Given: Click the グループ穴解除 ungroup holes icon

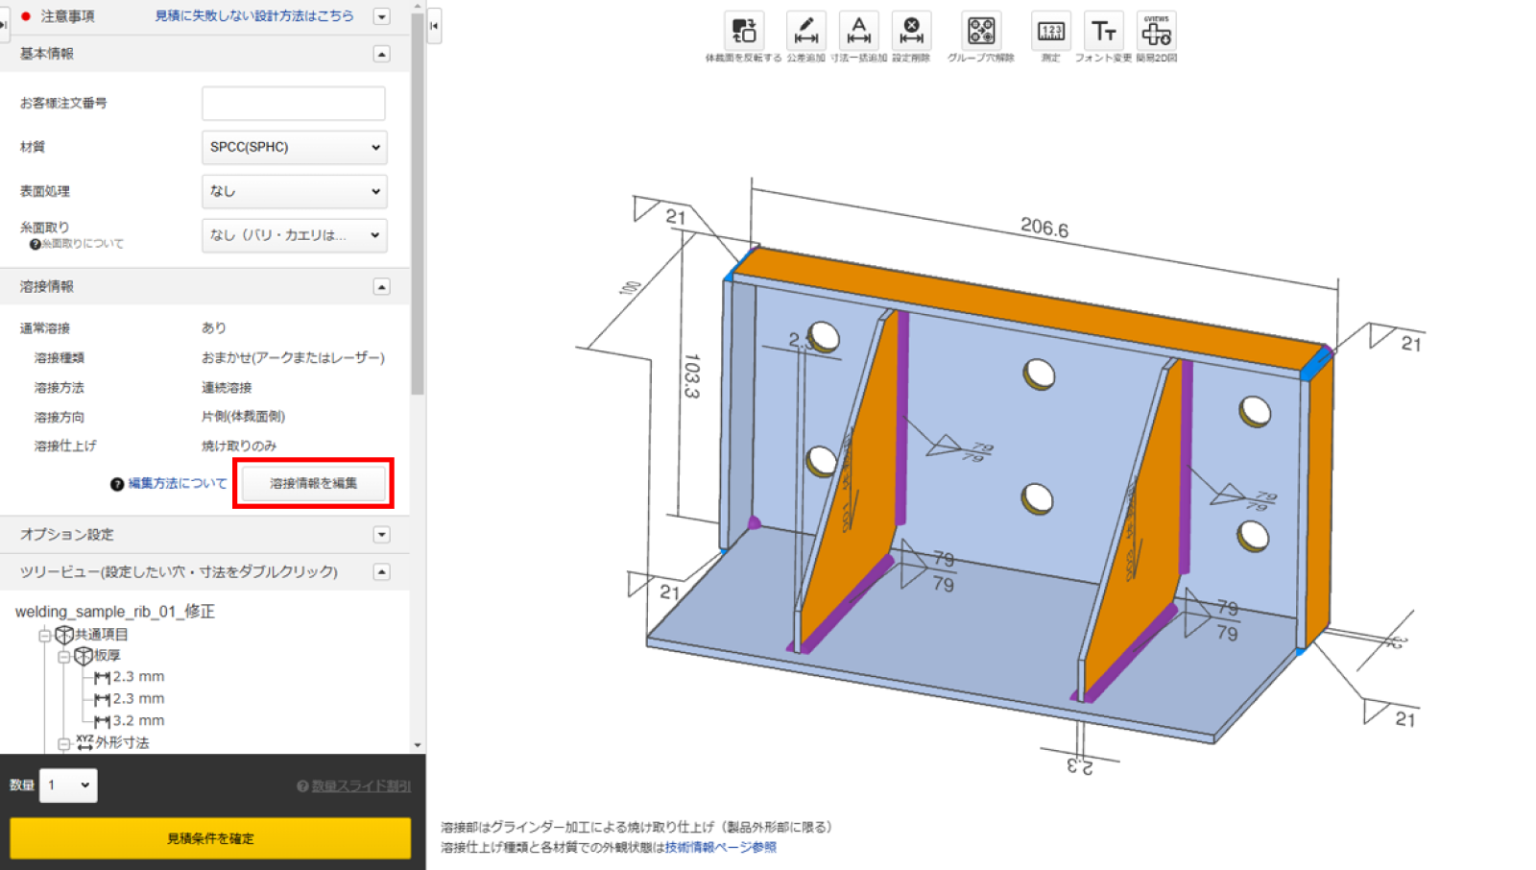Looking at the screenshot, I should coord(981,31).
